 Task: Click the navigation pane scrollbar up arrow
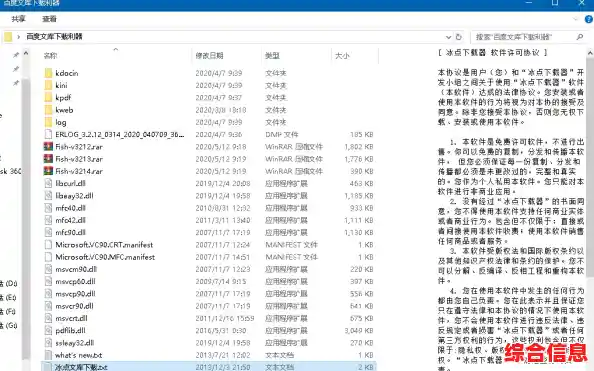coord(26,53)
